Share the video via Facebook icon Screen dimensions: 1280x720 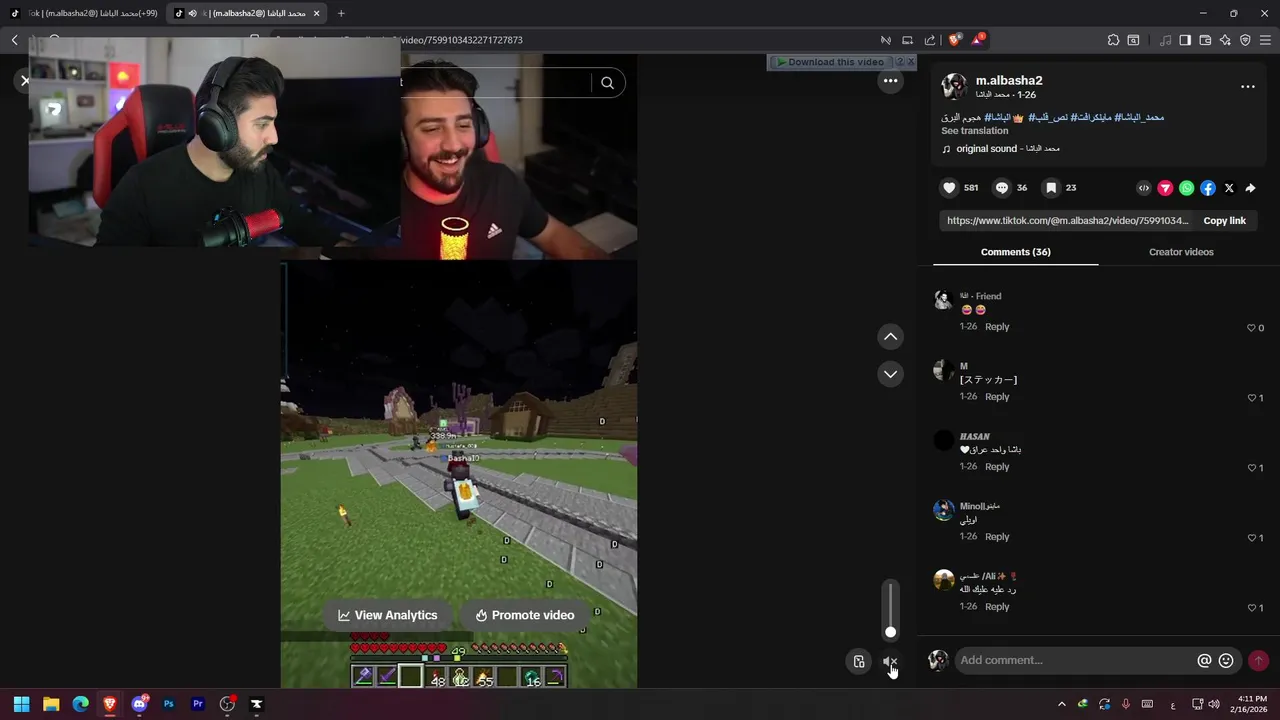tap(1208, 188)
